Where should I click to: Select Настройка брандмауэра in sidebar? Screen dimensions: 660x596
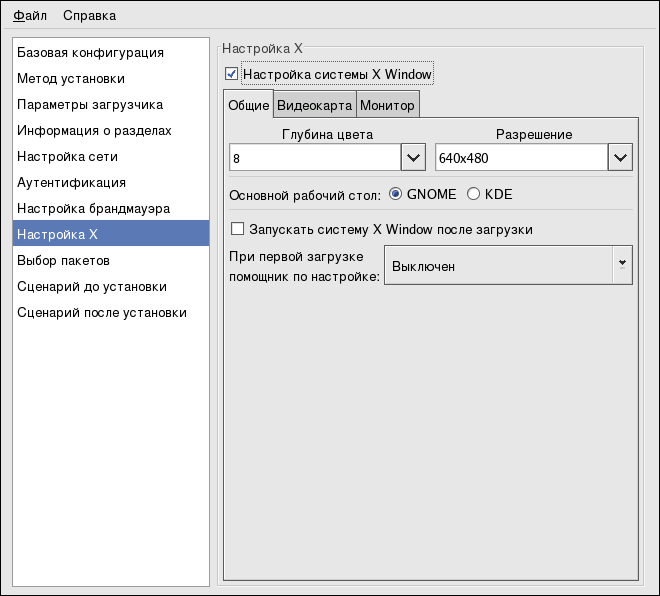tap(93, 208)
